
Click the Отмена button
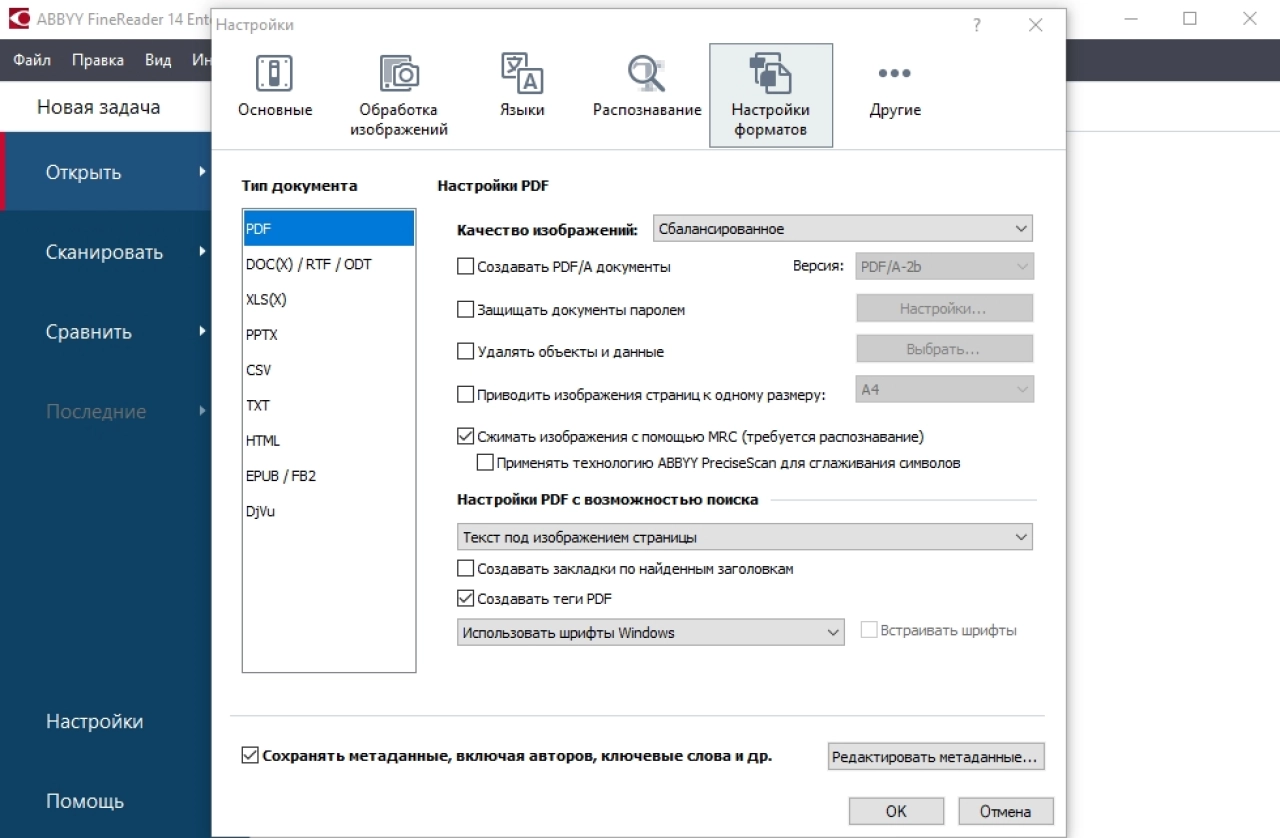click(x=1005, y=811)
